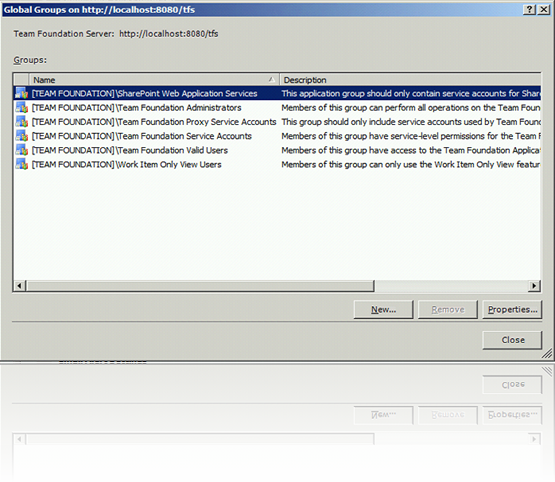The width and height of the screenshot is (555, 482).
Task: Open group Properties... dialog
Action: (512, 310)
